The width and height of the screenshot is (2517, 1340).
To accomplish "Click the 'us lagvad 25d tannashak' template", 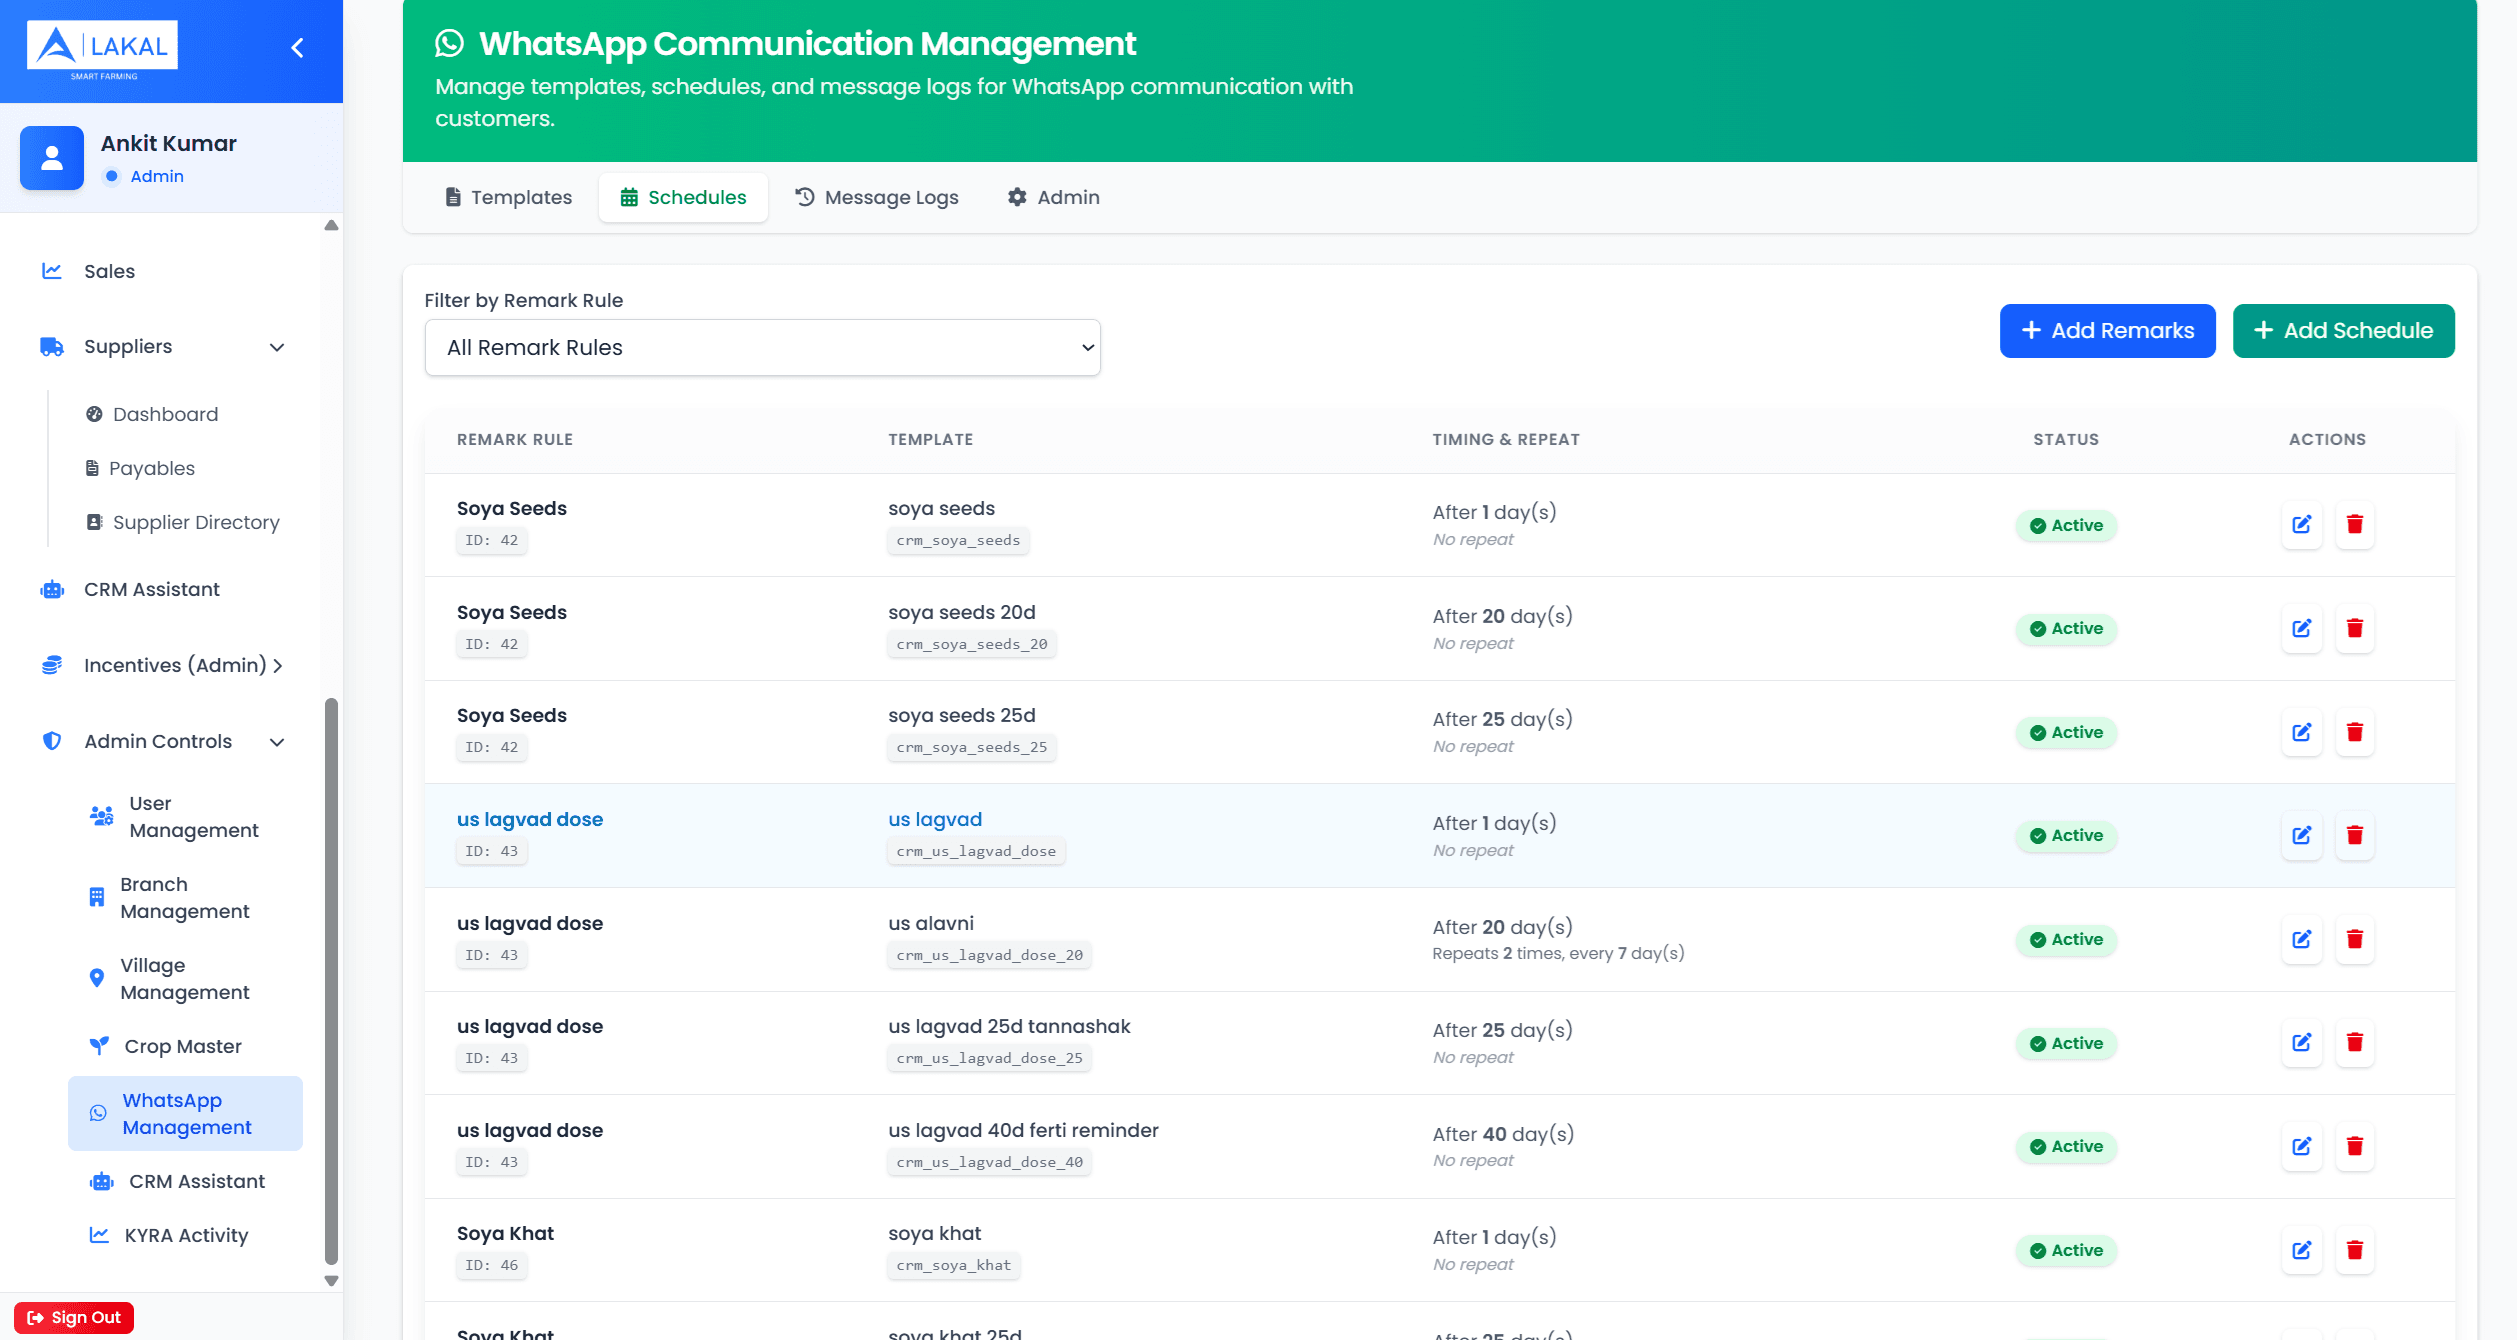I will coord(1009,1026).
